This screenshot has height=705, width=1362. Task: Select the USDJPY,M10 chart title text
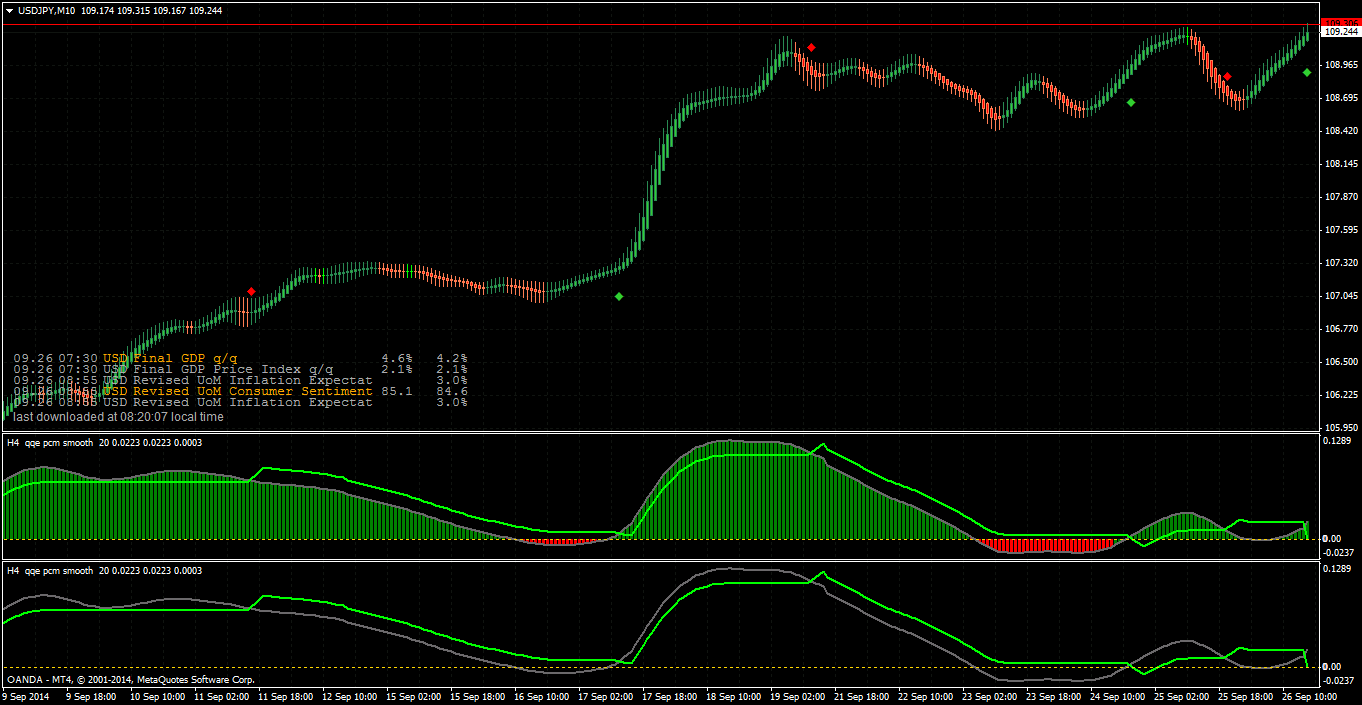(x=47, y=10)
